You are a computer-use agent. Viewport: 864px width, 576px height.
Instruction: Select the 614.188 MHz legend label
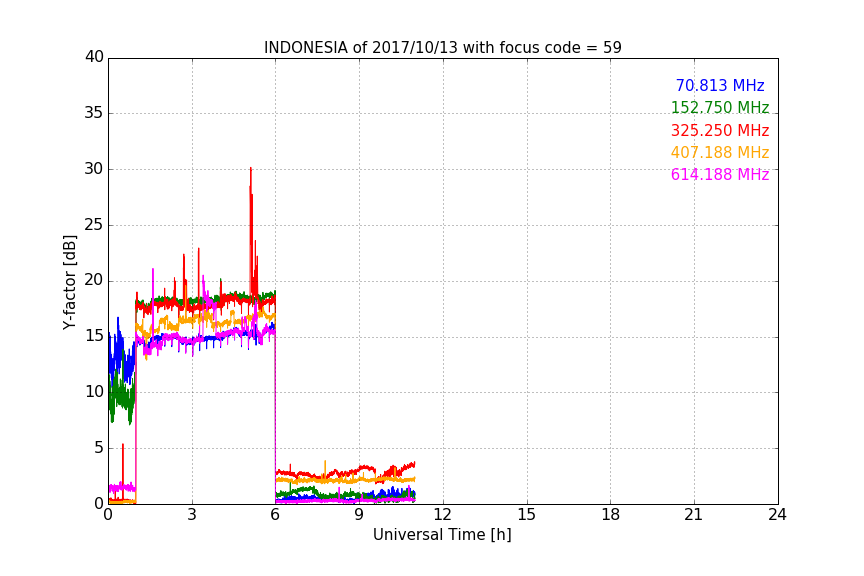pyautogui.click(x=720, y=174)
